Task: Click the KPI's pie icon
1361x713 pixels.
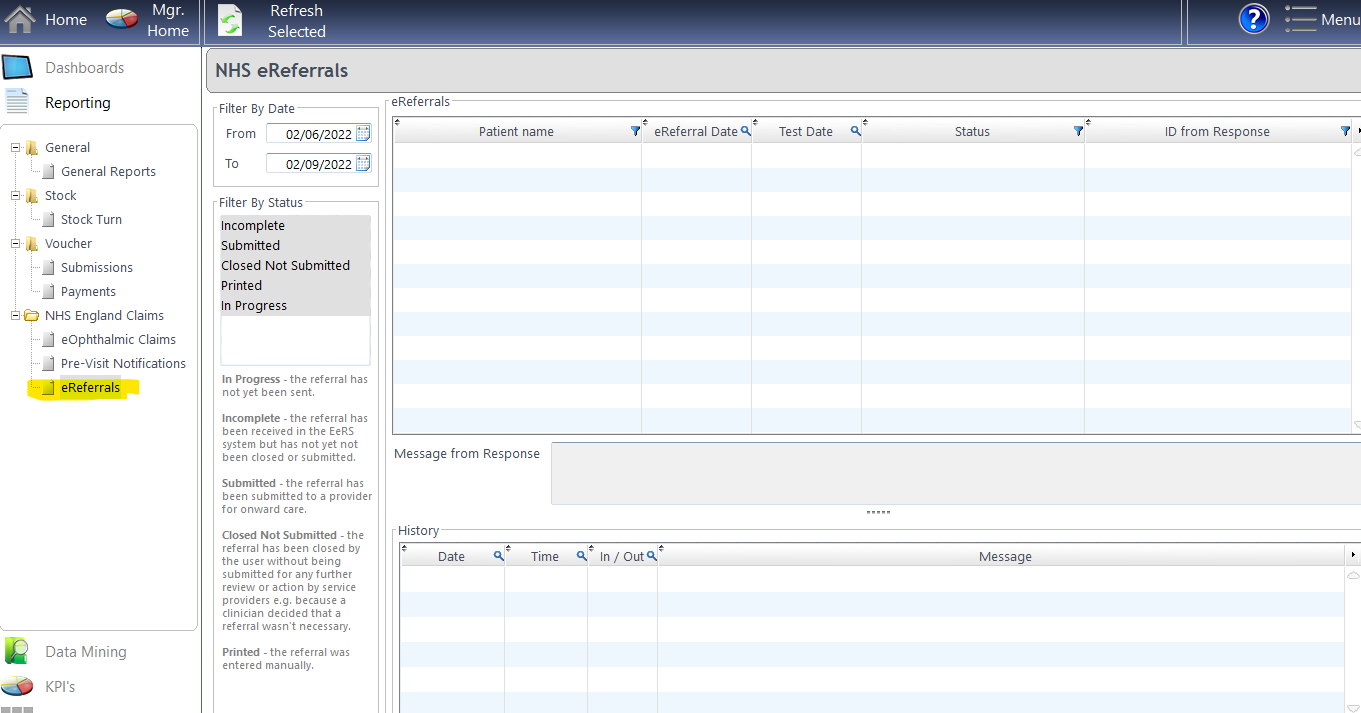Action: pyautogui.click(x=17, y=686)
